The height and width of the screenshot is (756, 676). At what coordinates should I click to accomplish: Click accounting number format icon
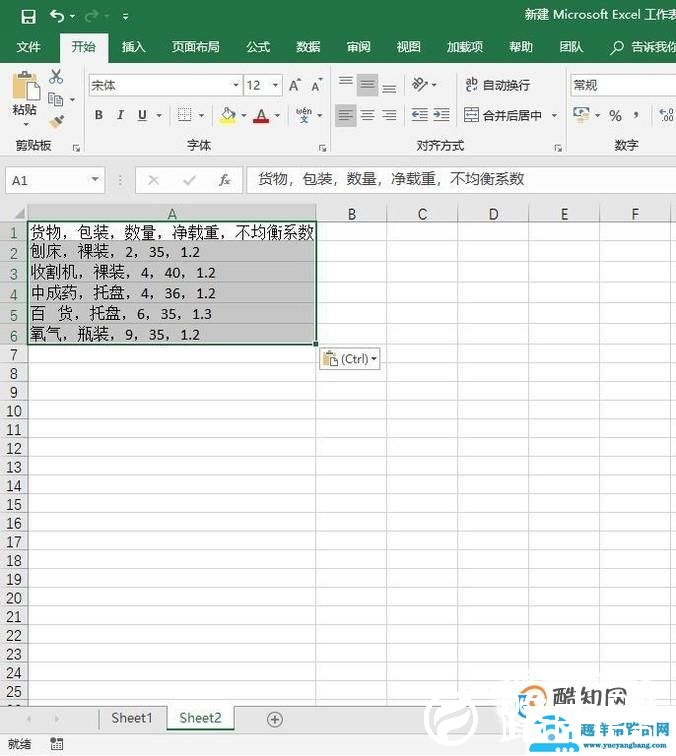click(x=581, y=115)
